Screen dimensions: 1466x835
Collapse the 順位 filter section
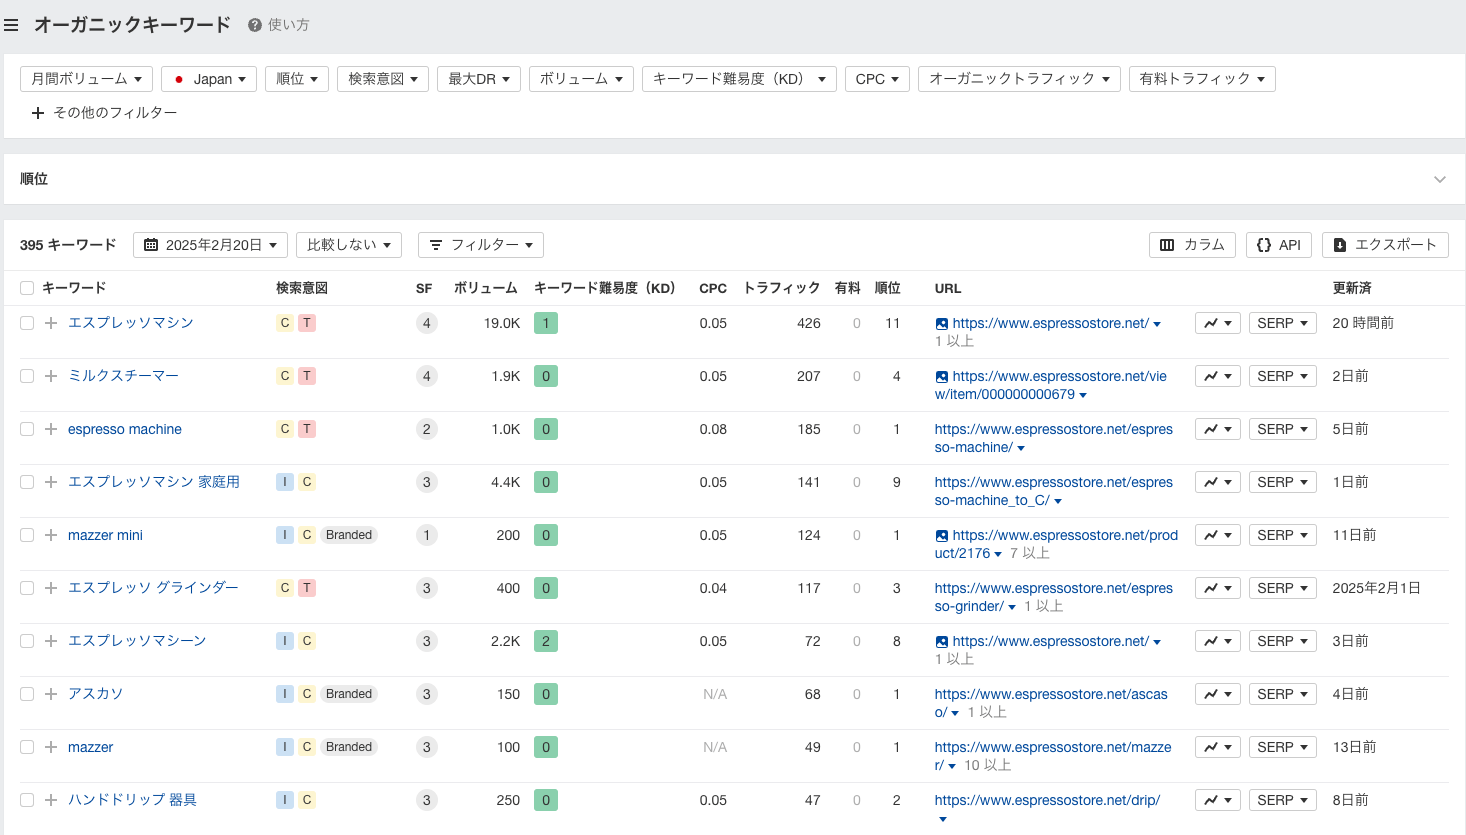(x=1440, y=179)
